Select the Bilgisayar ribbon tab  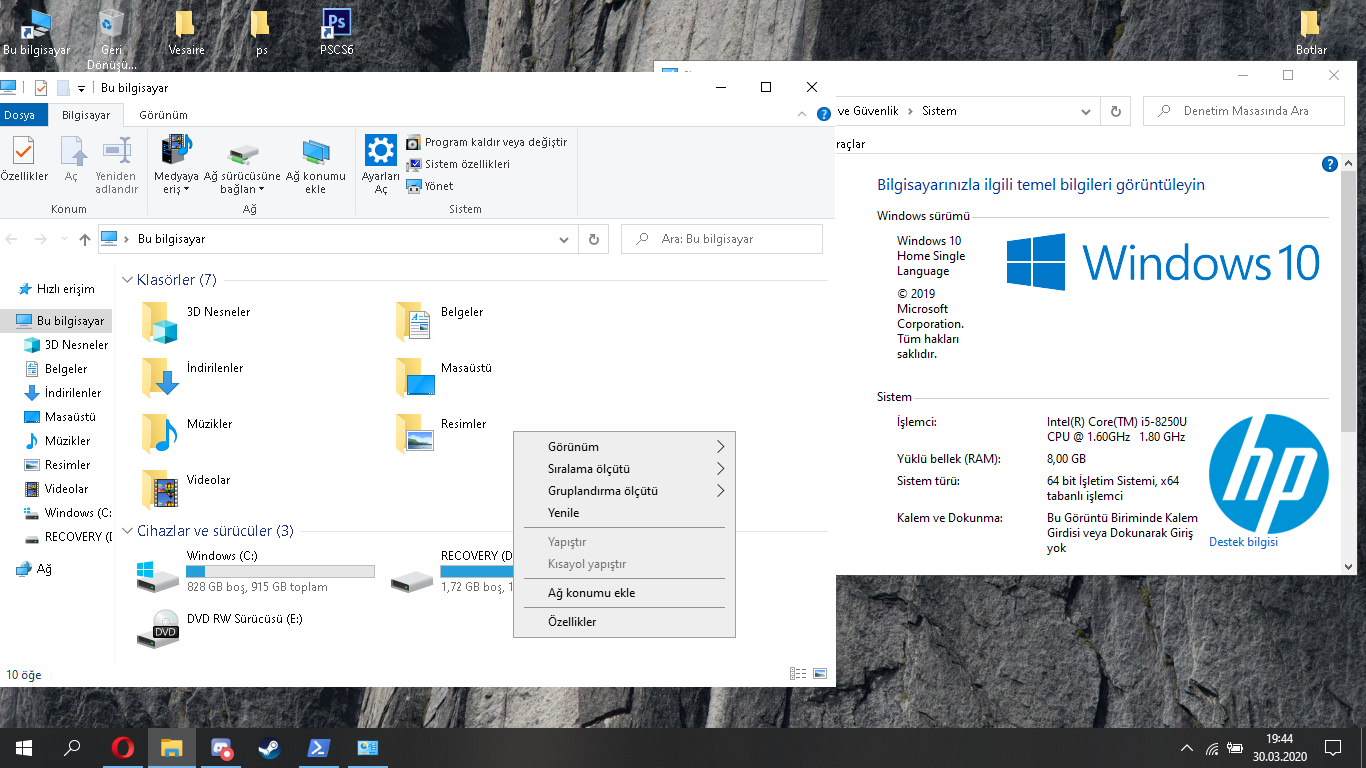coord(86,115)
